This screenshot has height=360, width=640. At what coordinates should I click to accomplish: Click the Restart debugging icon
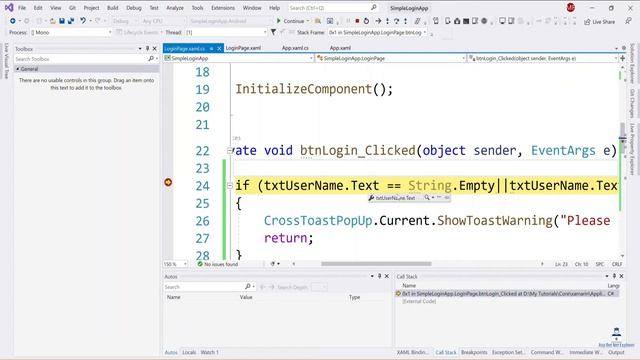[x=366, y=21]
